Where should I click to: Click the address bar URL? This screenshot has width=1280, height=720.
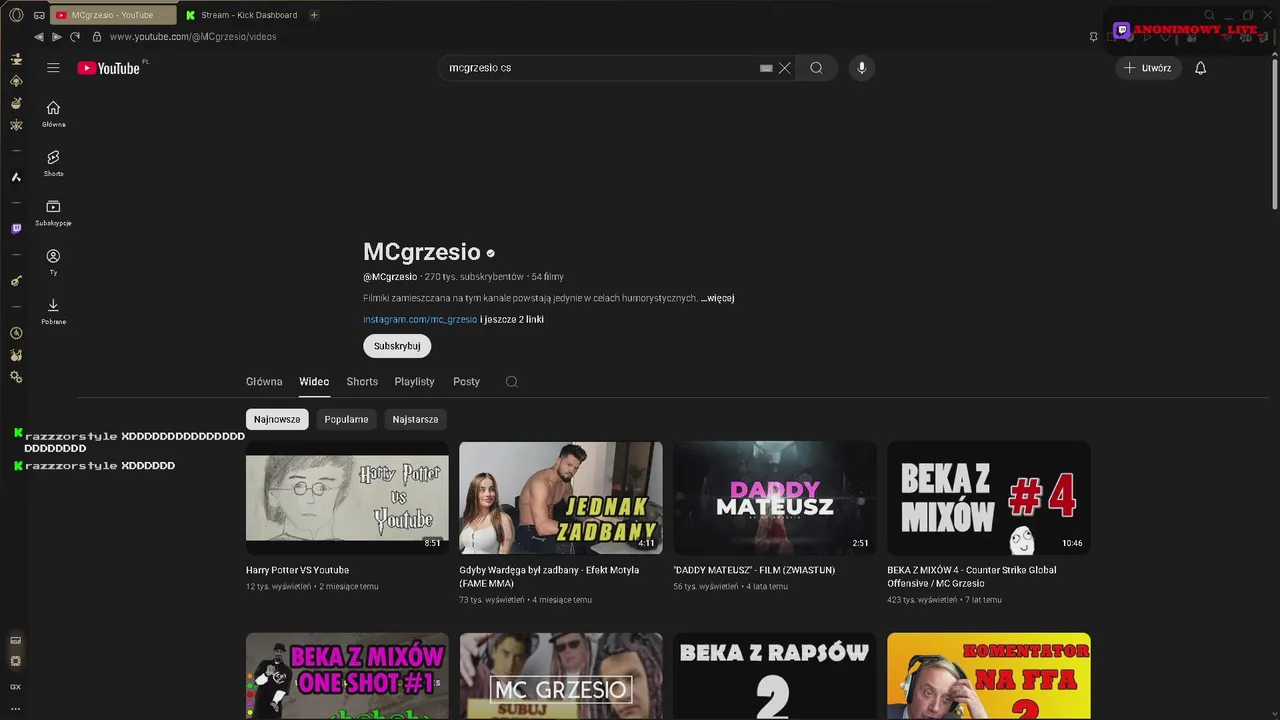(x=193, y=37)
